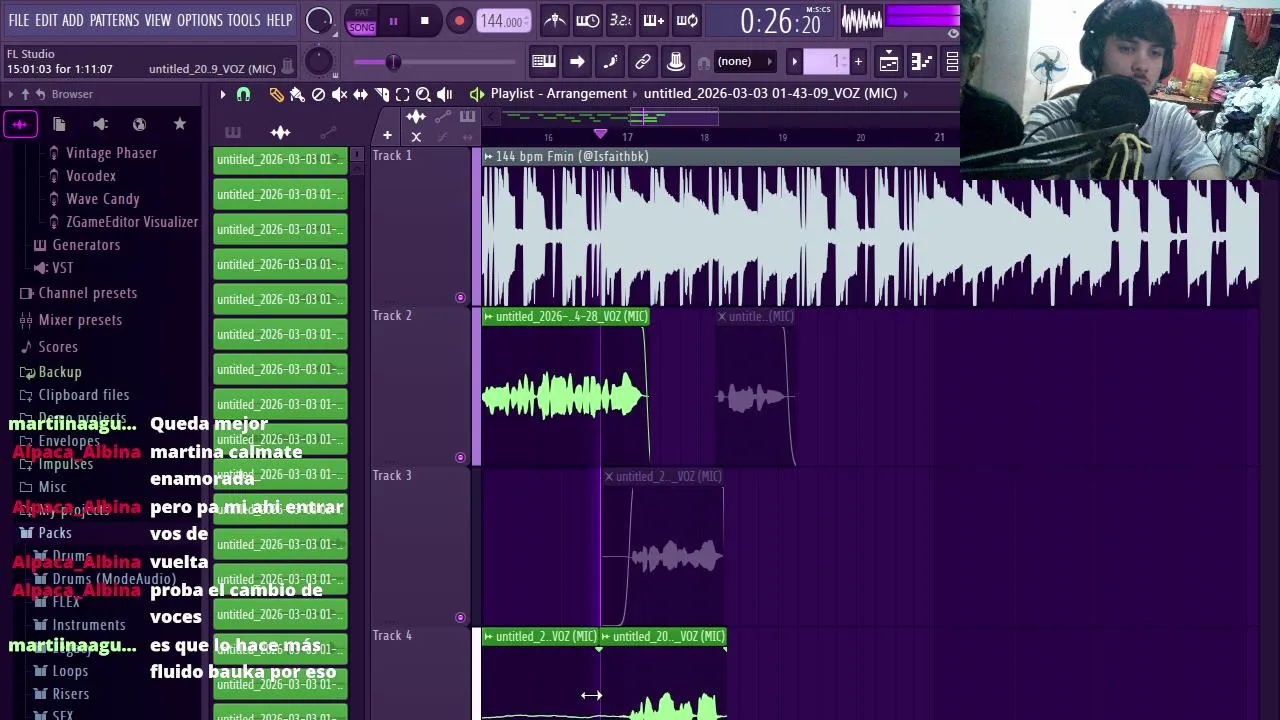Select the Select tool in playlist
The width and height of the screenshot is (1280, 720).
(402, 94)
